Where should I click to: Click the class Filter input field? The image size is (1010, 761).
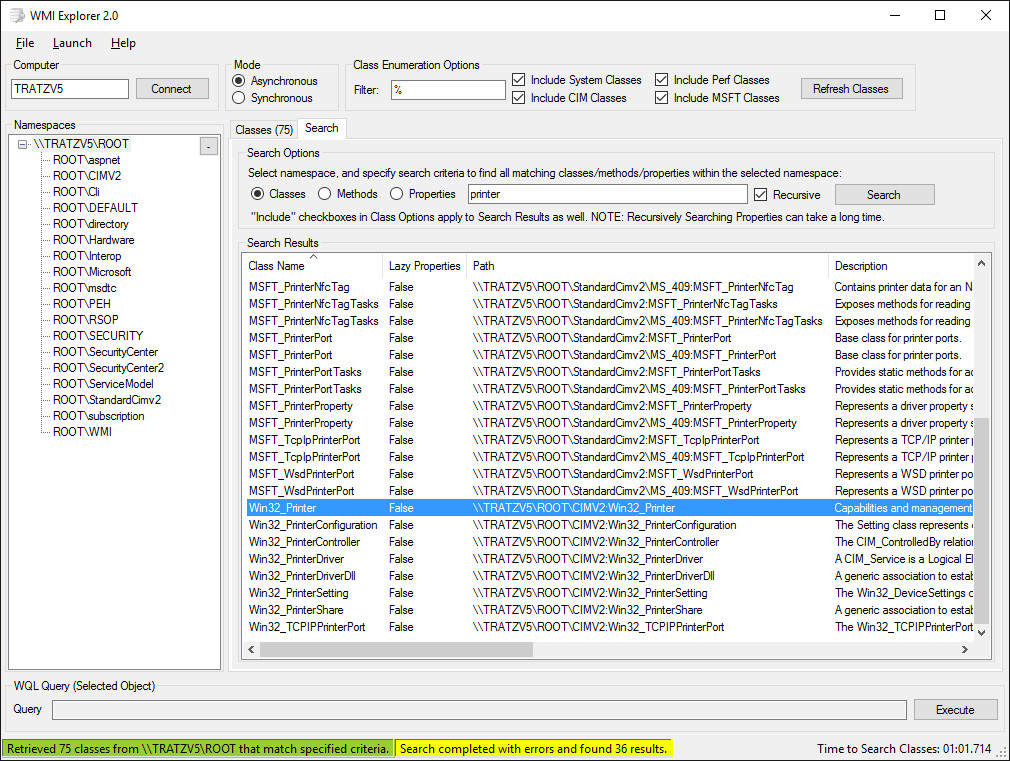[448, 90]
